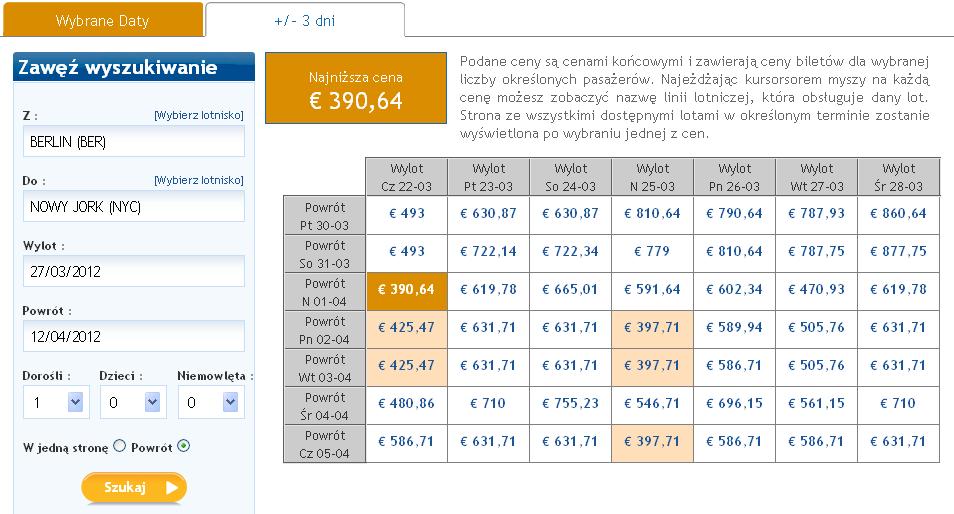Select € 630,87 under Wylot So 24-03
The image size is (954, 514).
(571, 214)
